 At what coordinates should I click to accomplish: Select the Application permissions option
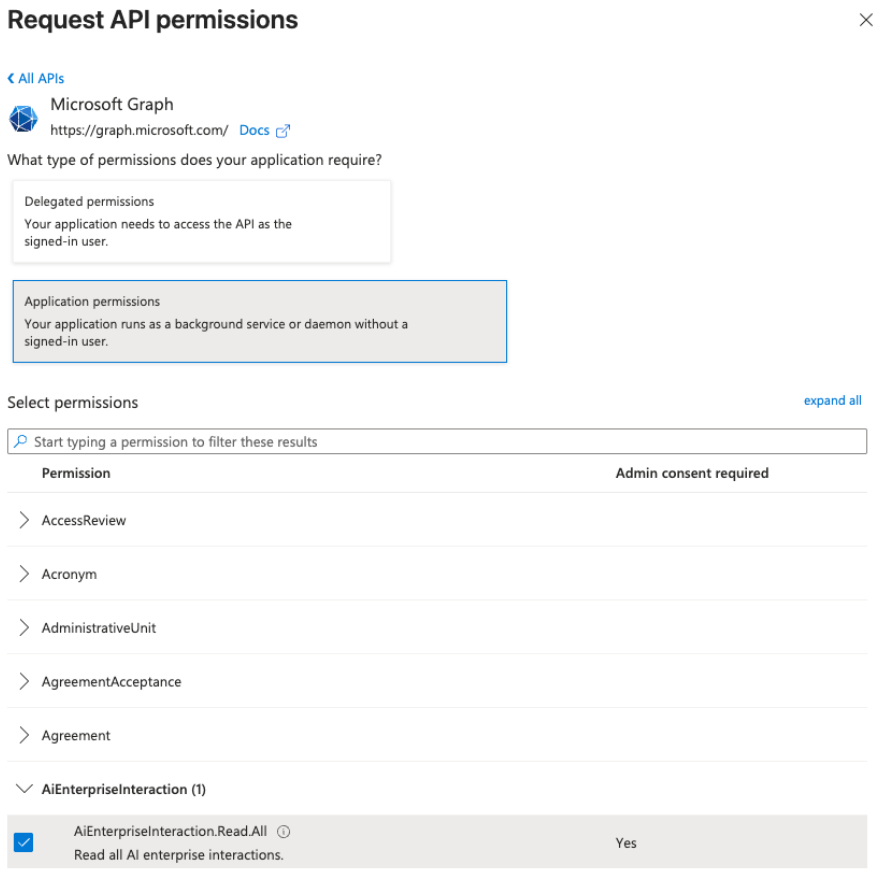(x=259, y=321)
